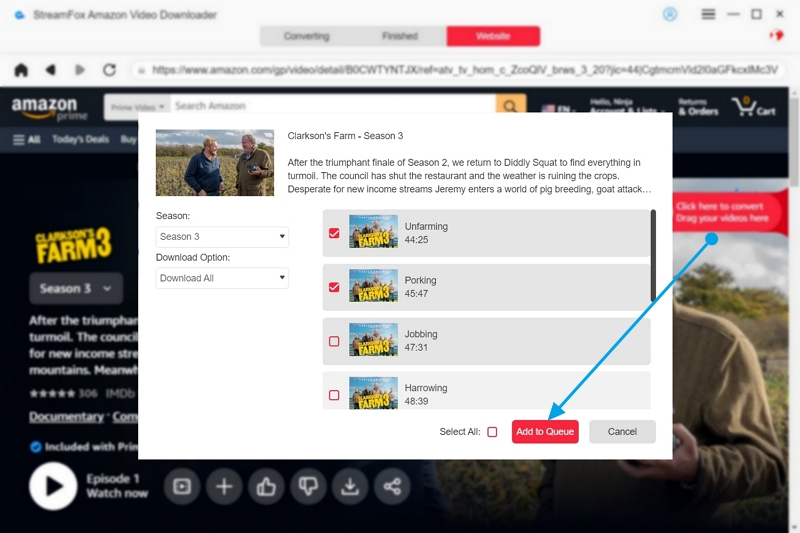Screen dimensions: 800x533
Task: Switch to the Converting tab
Action: pyautogui.click(x=306, y=36)
